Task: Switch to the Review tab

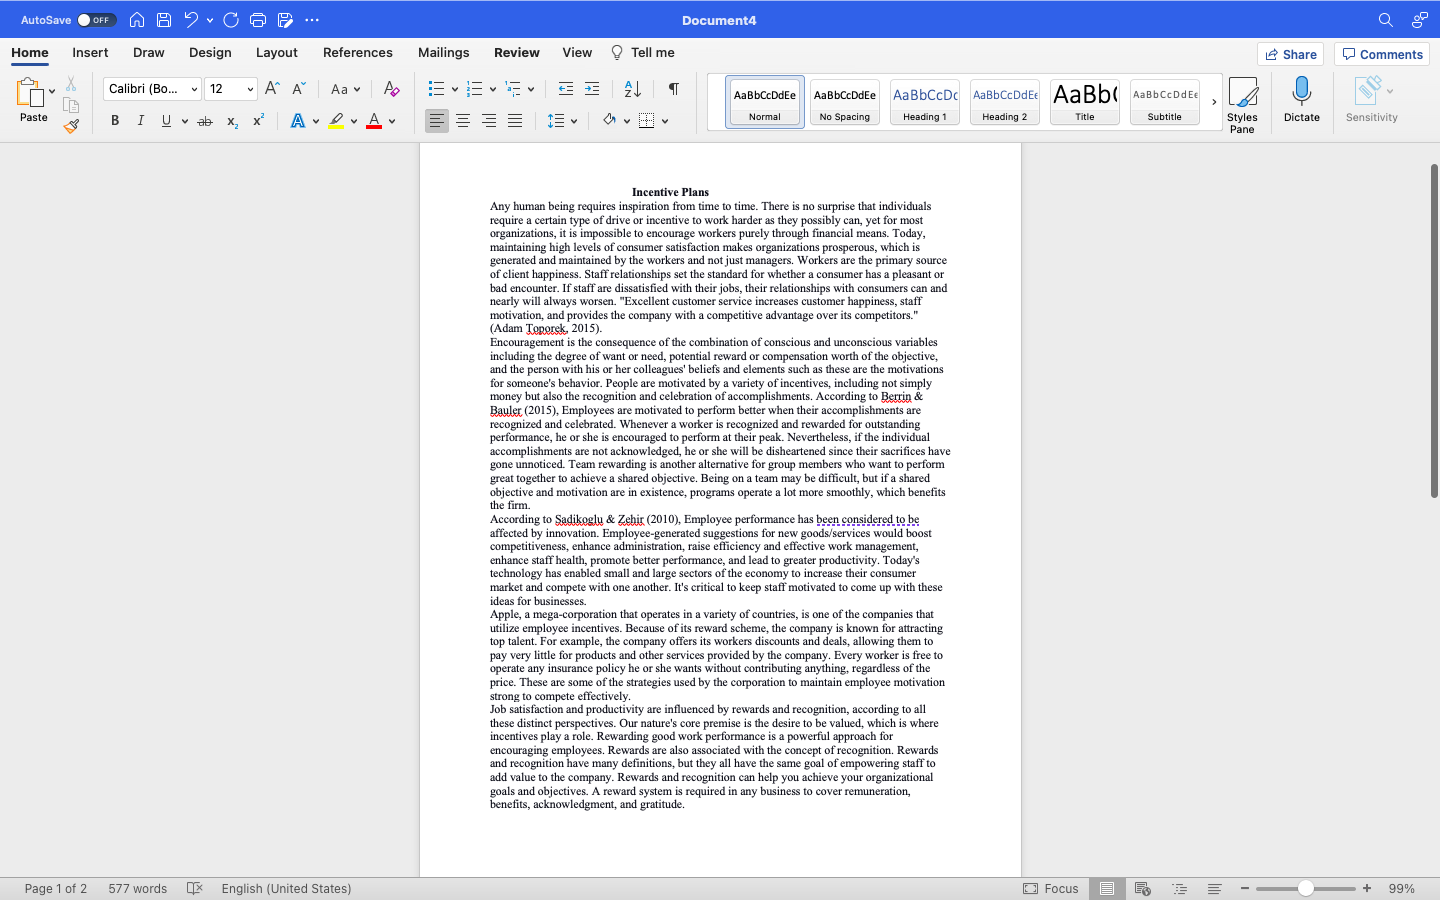Action: click(516, 52)
